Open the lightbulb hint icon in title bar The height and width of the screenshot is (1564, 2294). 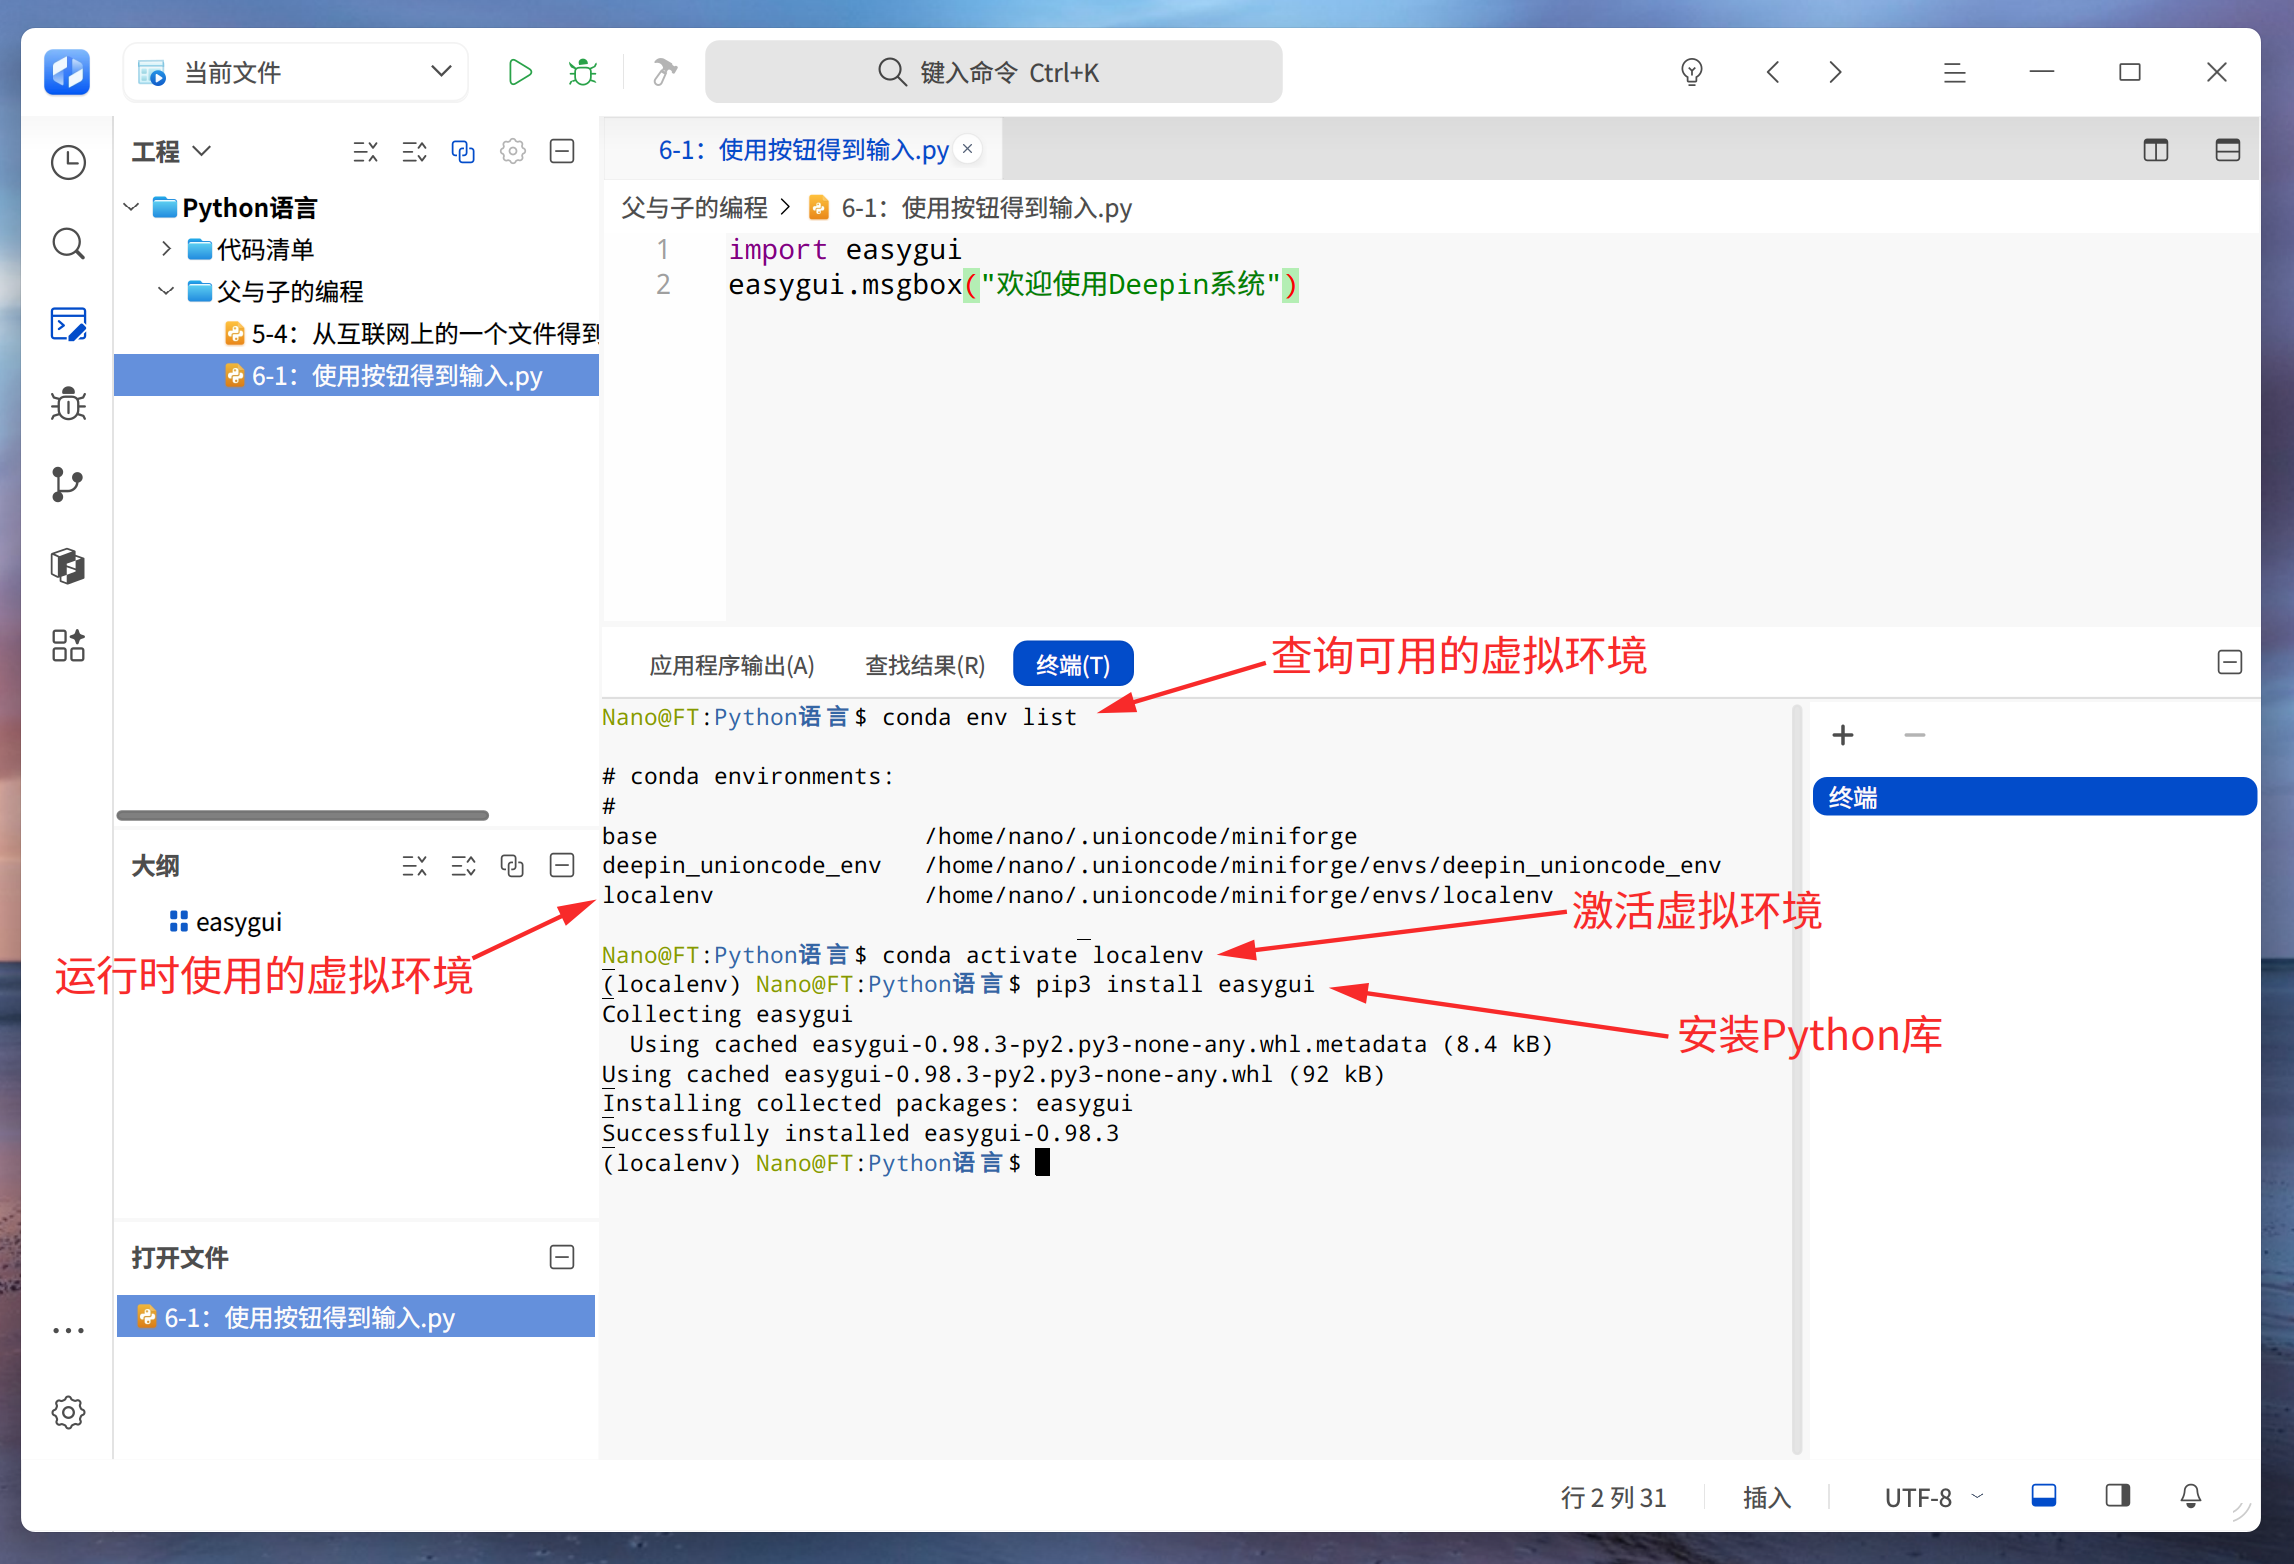1692,72
